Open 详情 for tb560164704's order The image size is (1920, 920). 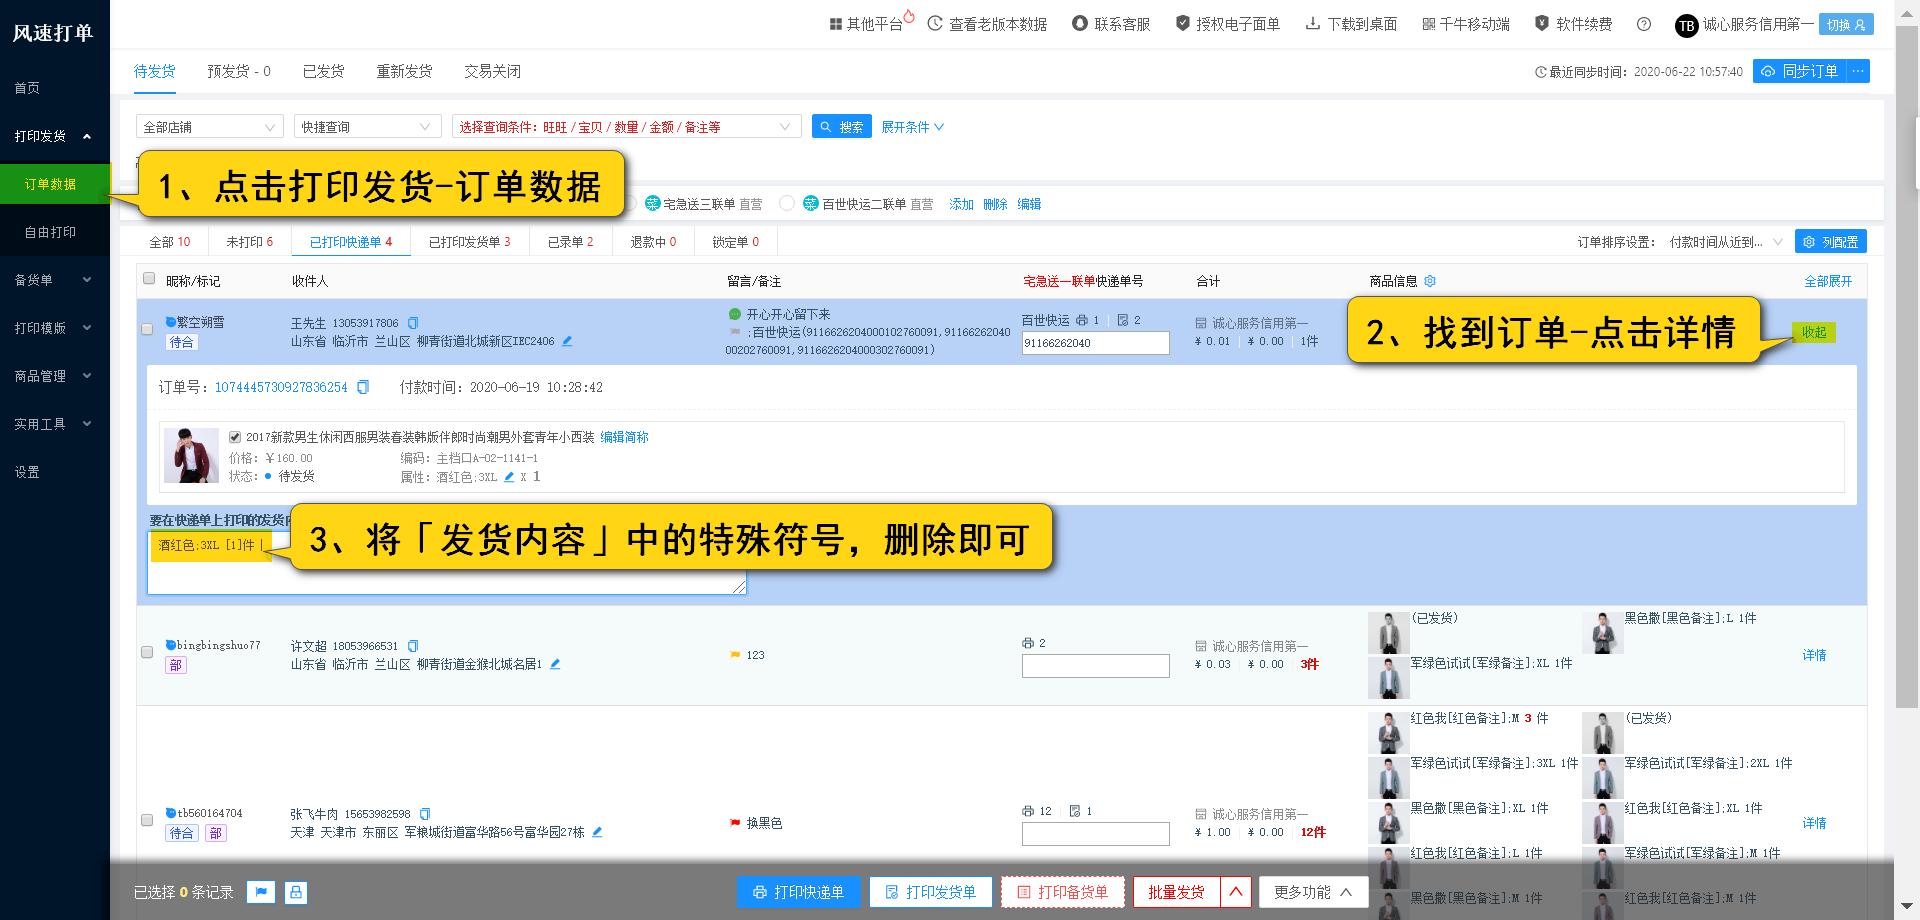1815,823
